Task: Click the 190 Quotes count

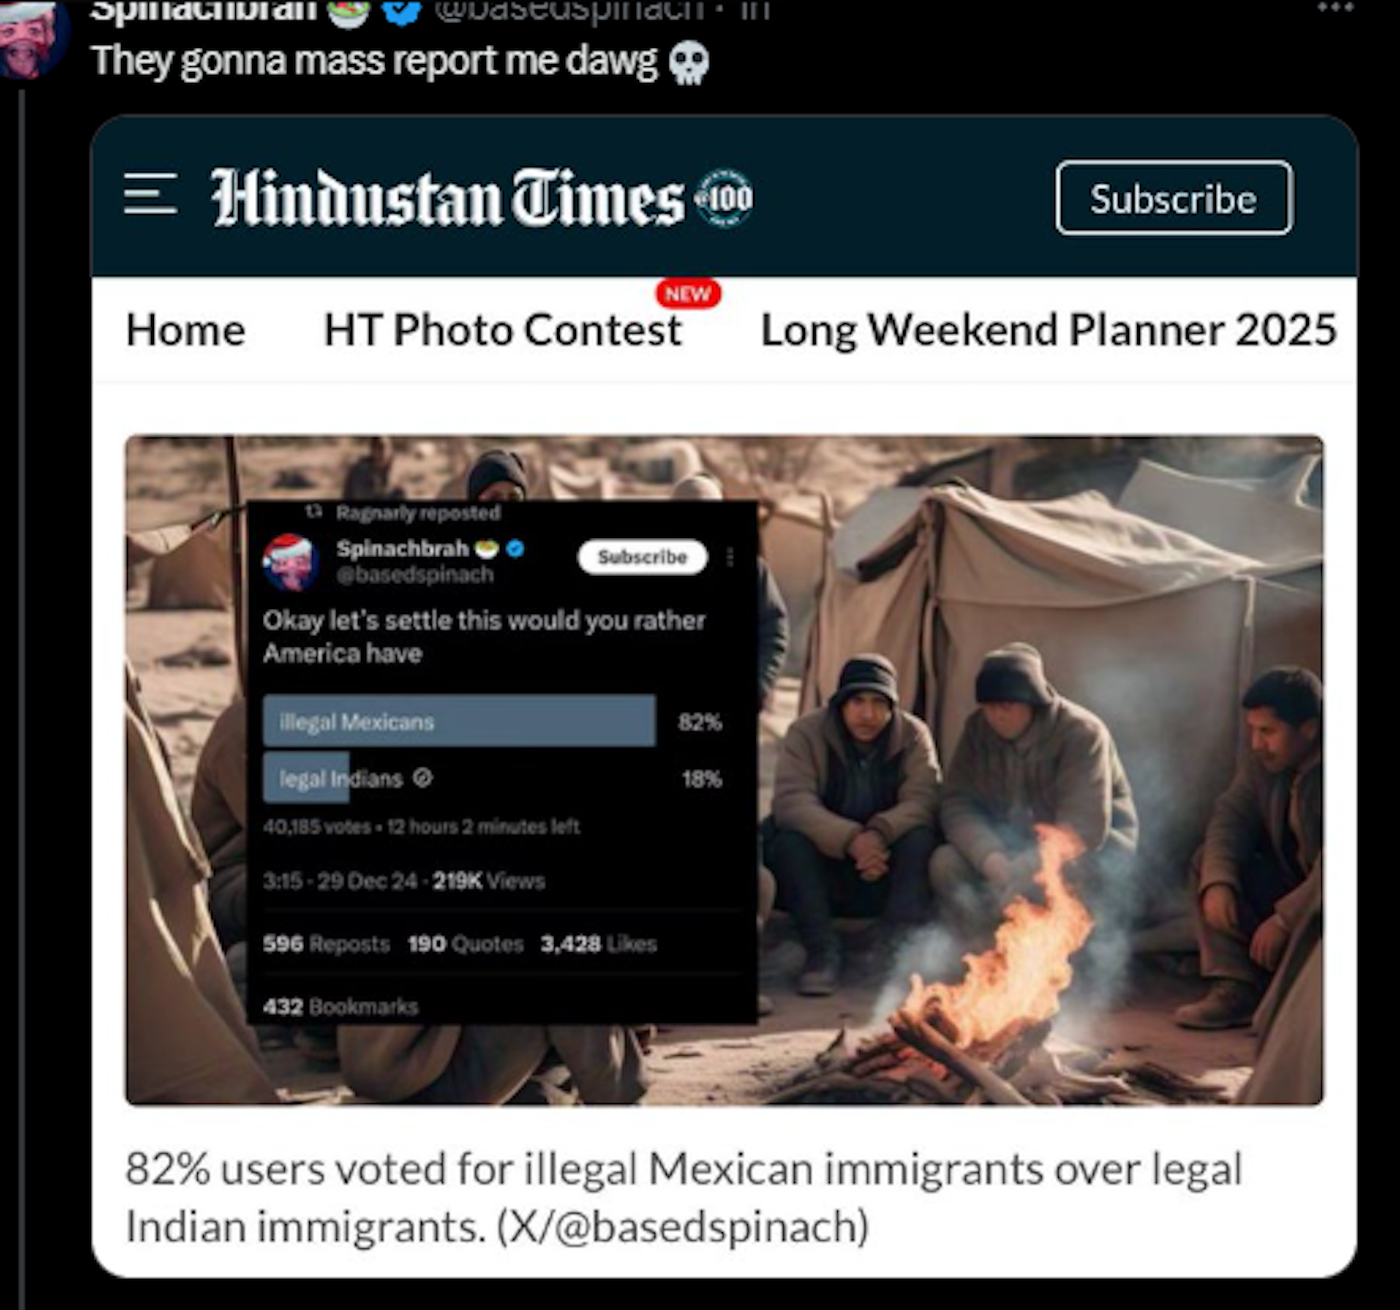Action: [x=466, y=944]
